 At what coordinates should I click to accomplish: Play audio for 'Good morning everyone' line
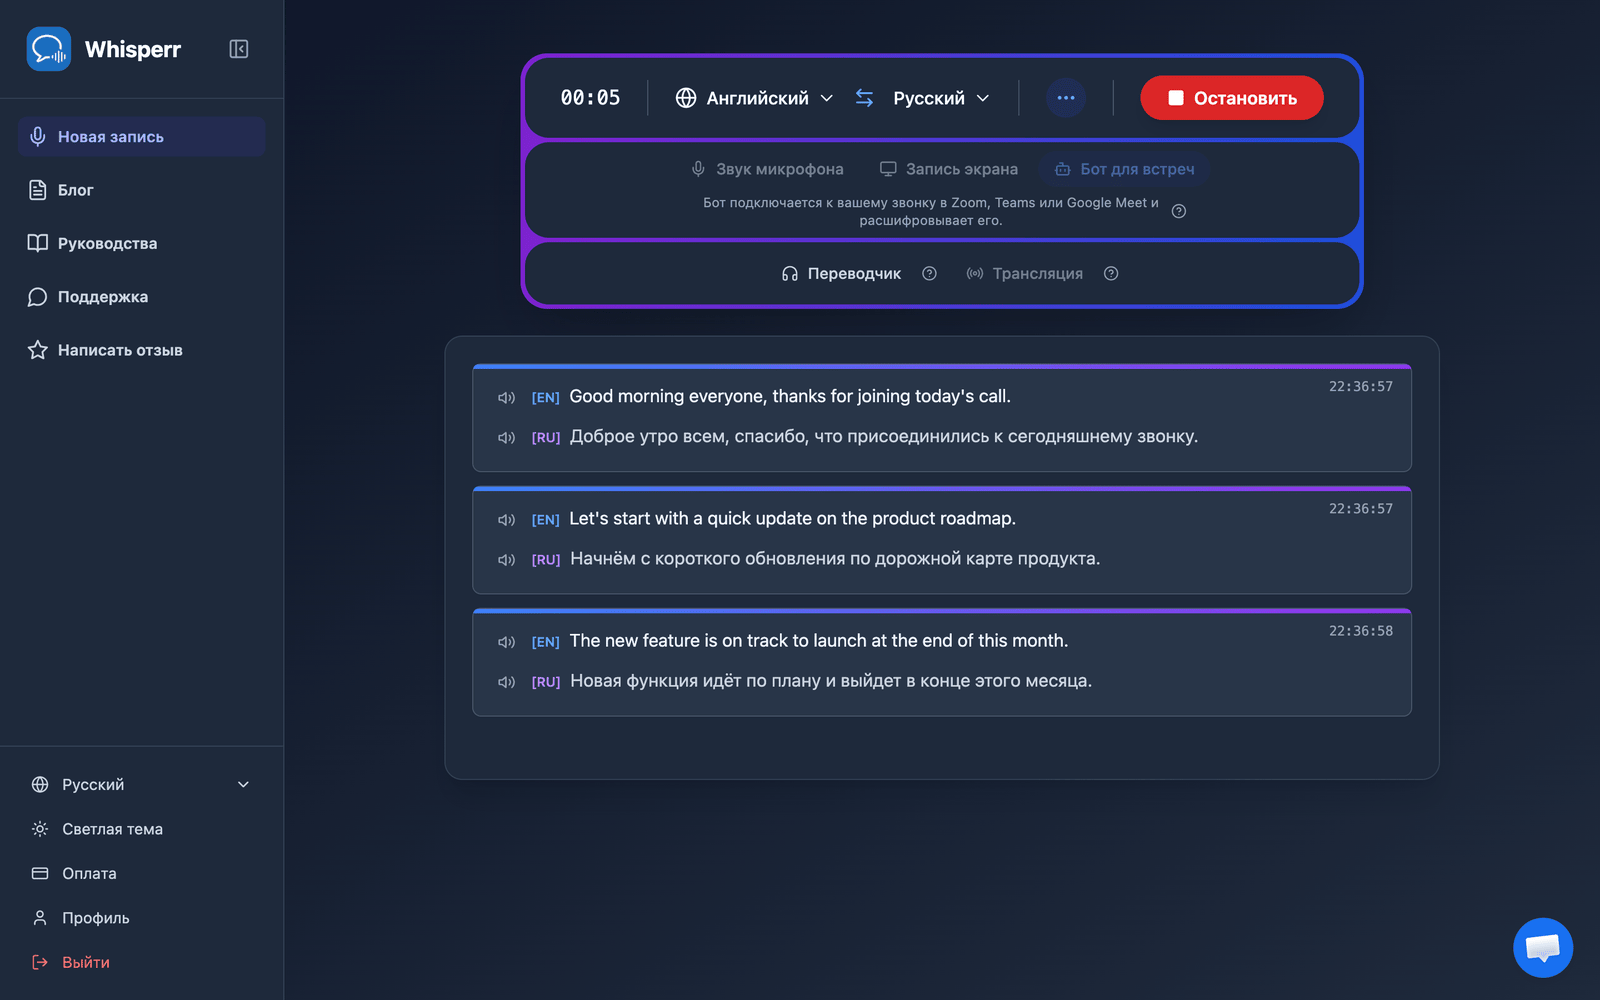[x=507, y=398]
